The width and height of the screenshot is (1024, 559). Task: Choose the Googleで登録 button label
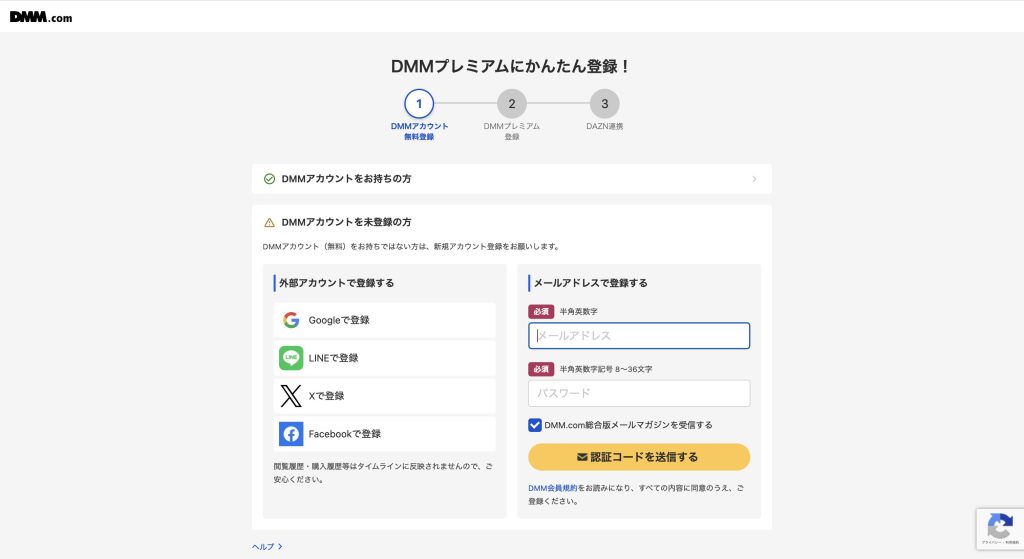coord(339,320)
